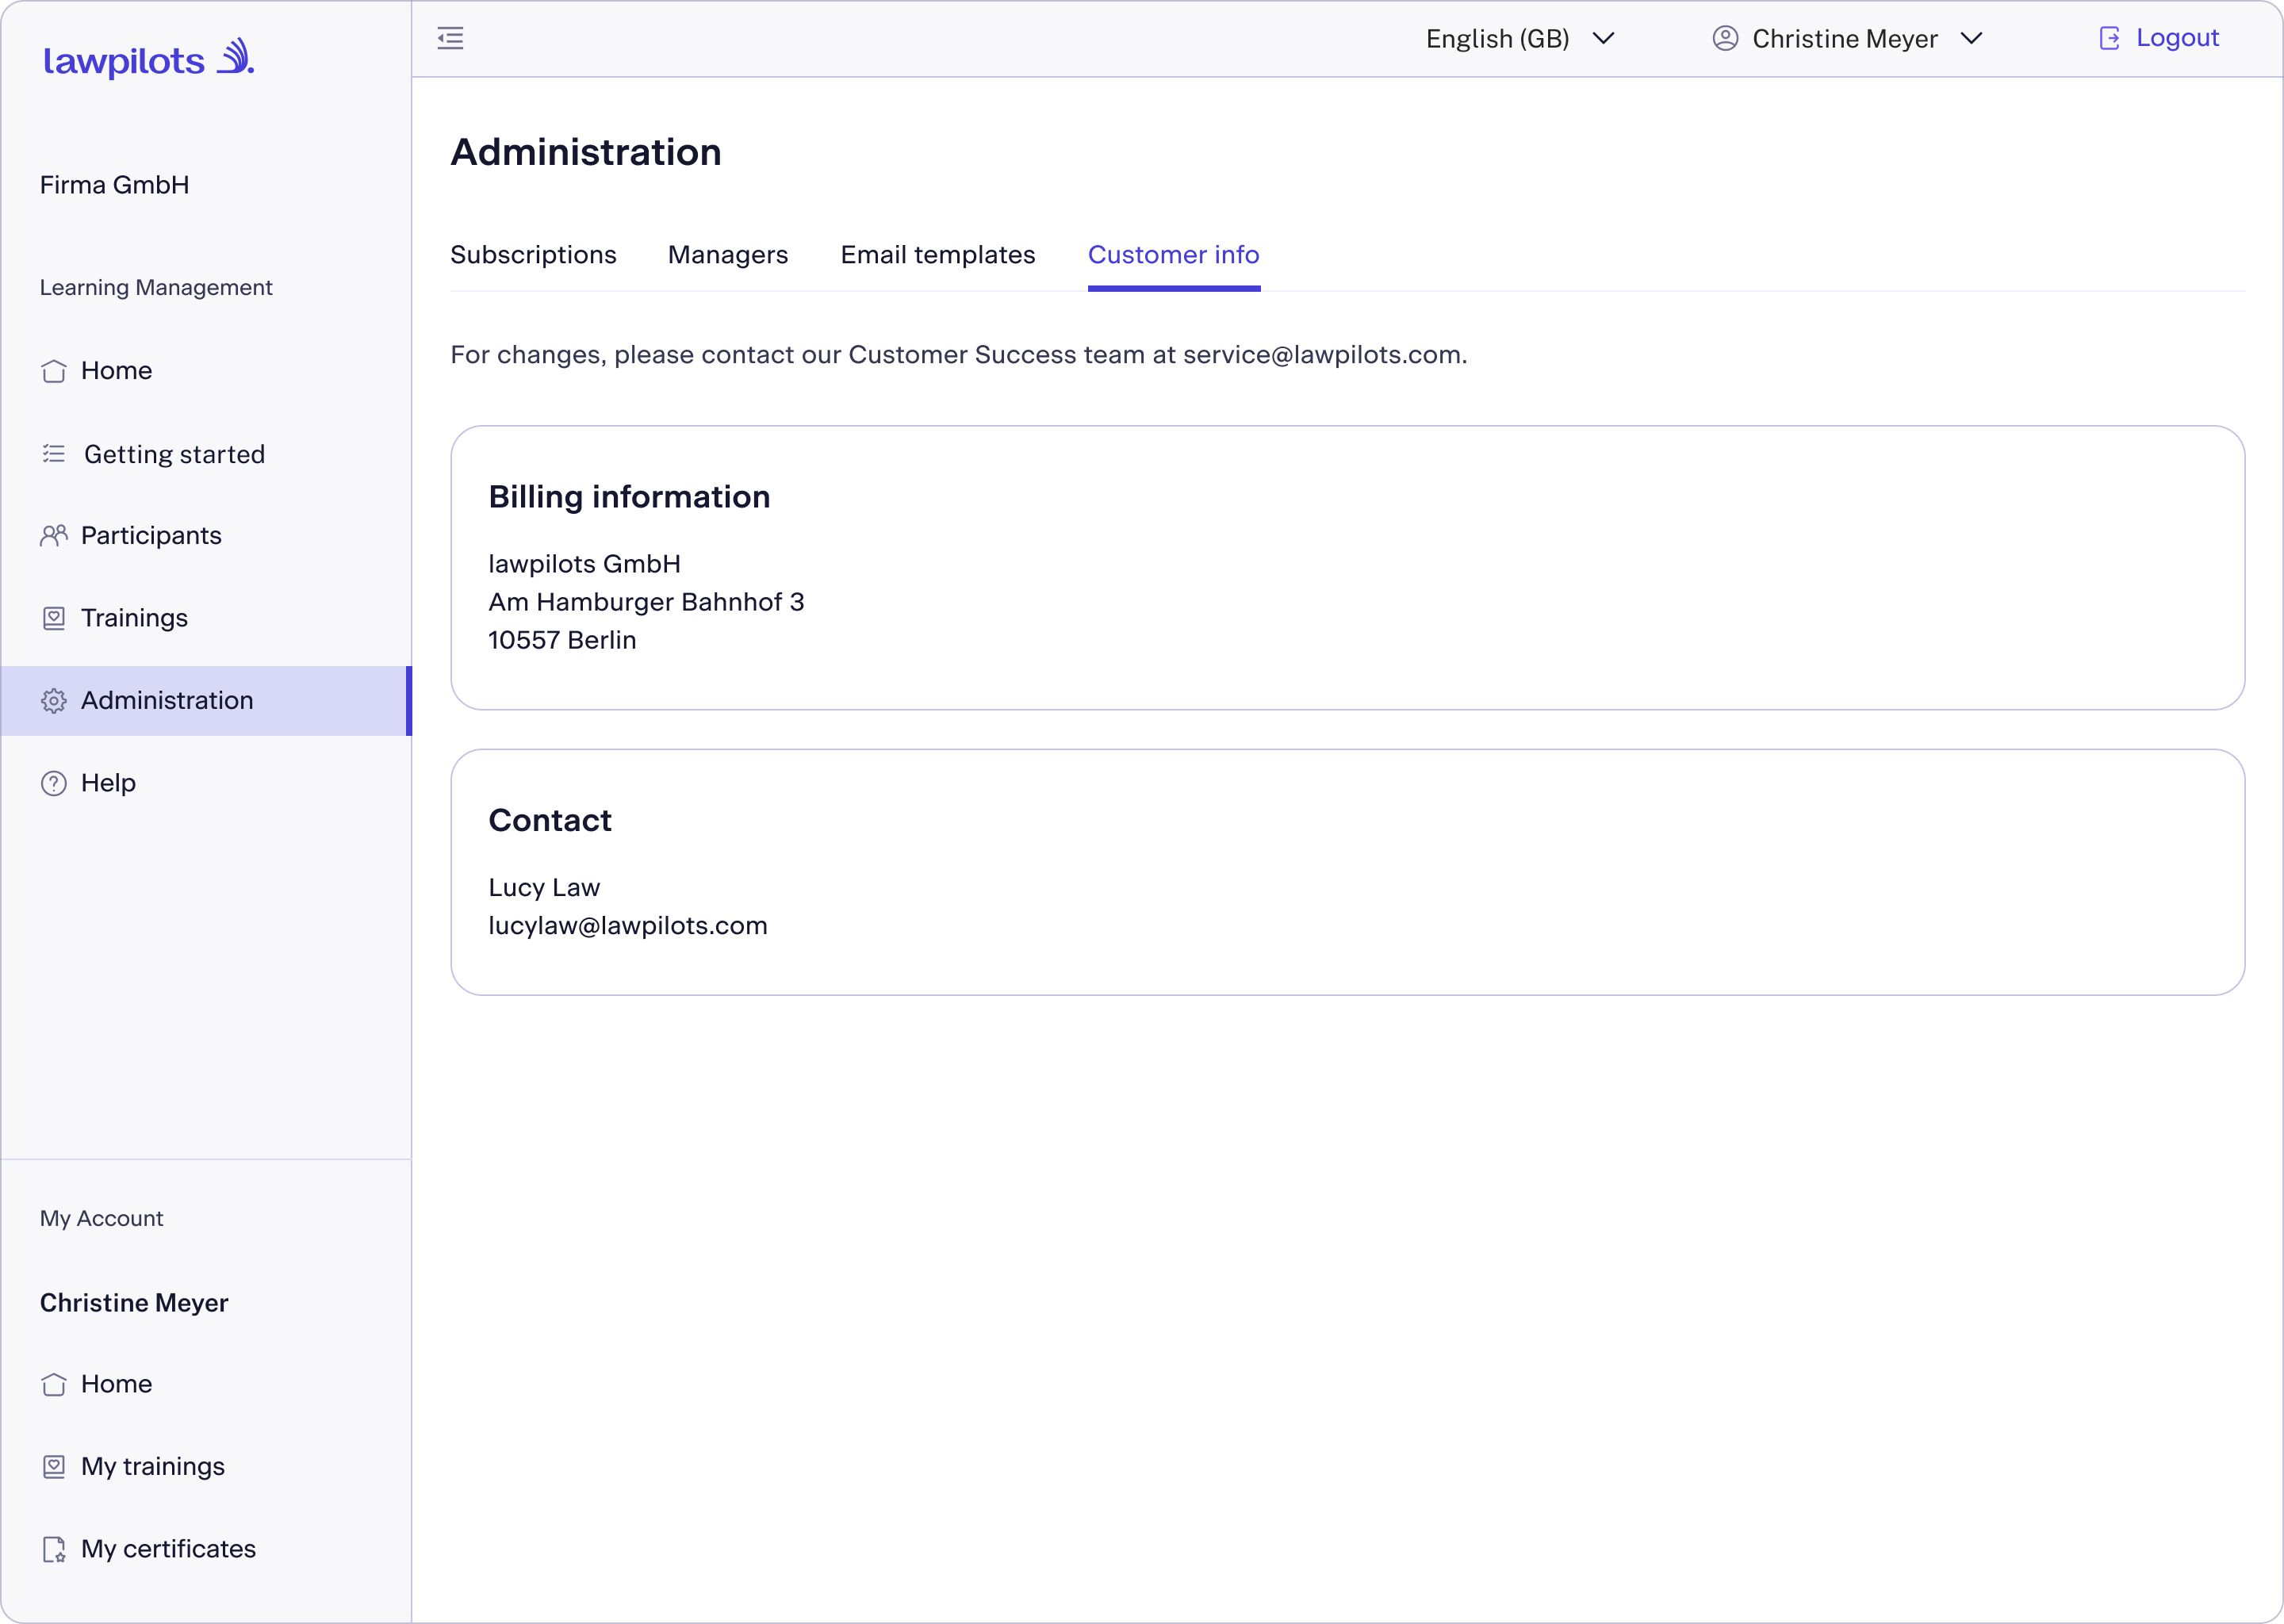Click the 'Am Hamburger Bahnhof 3' address line
Screen dimensions: 2284x1624
(x=646, y=602)
